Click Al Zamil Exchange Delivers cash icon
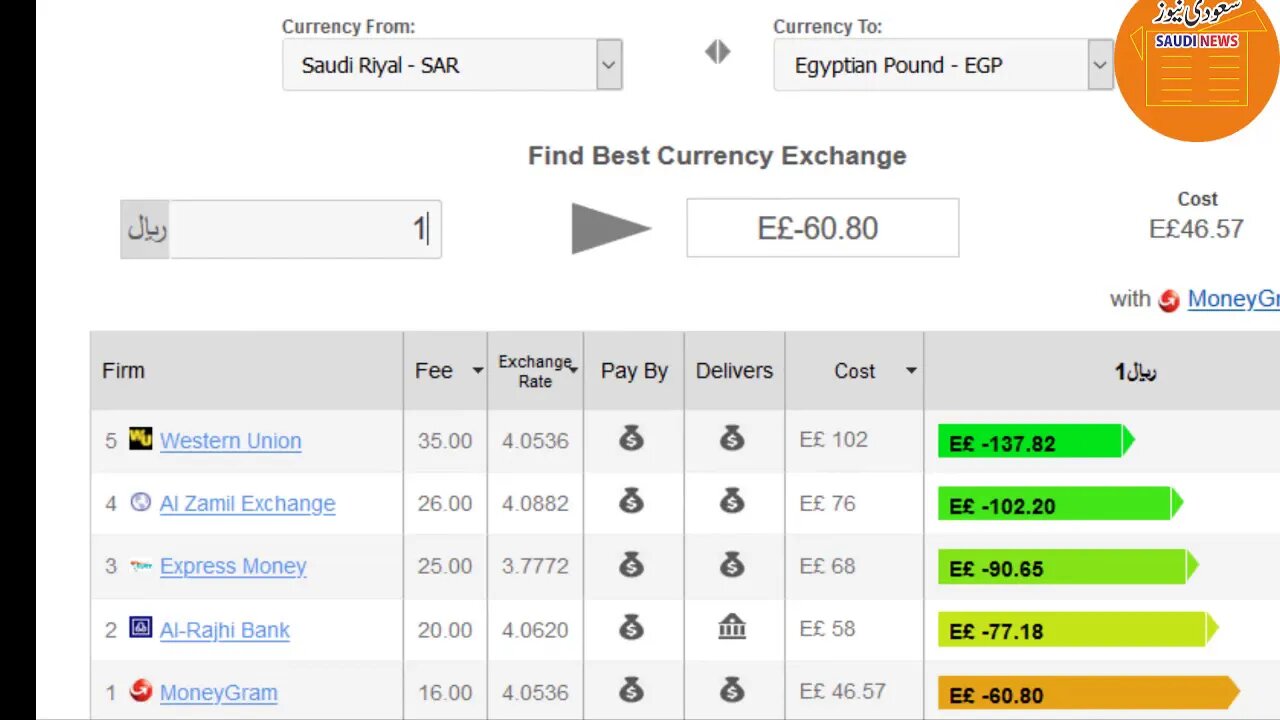The width and height of the screenshot is (1280, 720). pos(732,500)
